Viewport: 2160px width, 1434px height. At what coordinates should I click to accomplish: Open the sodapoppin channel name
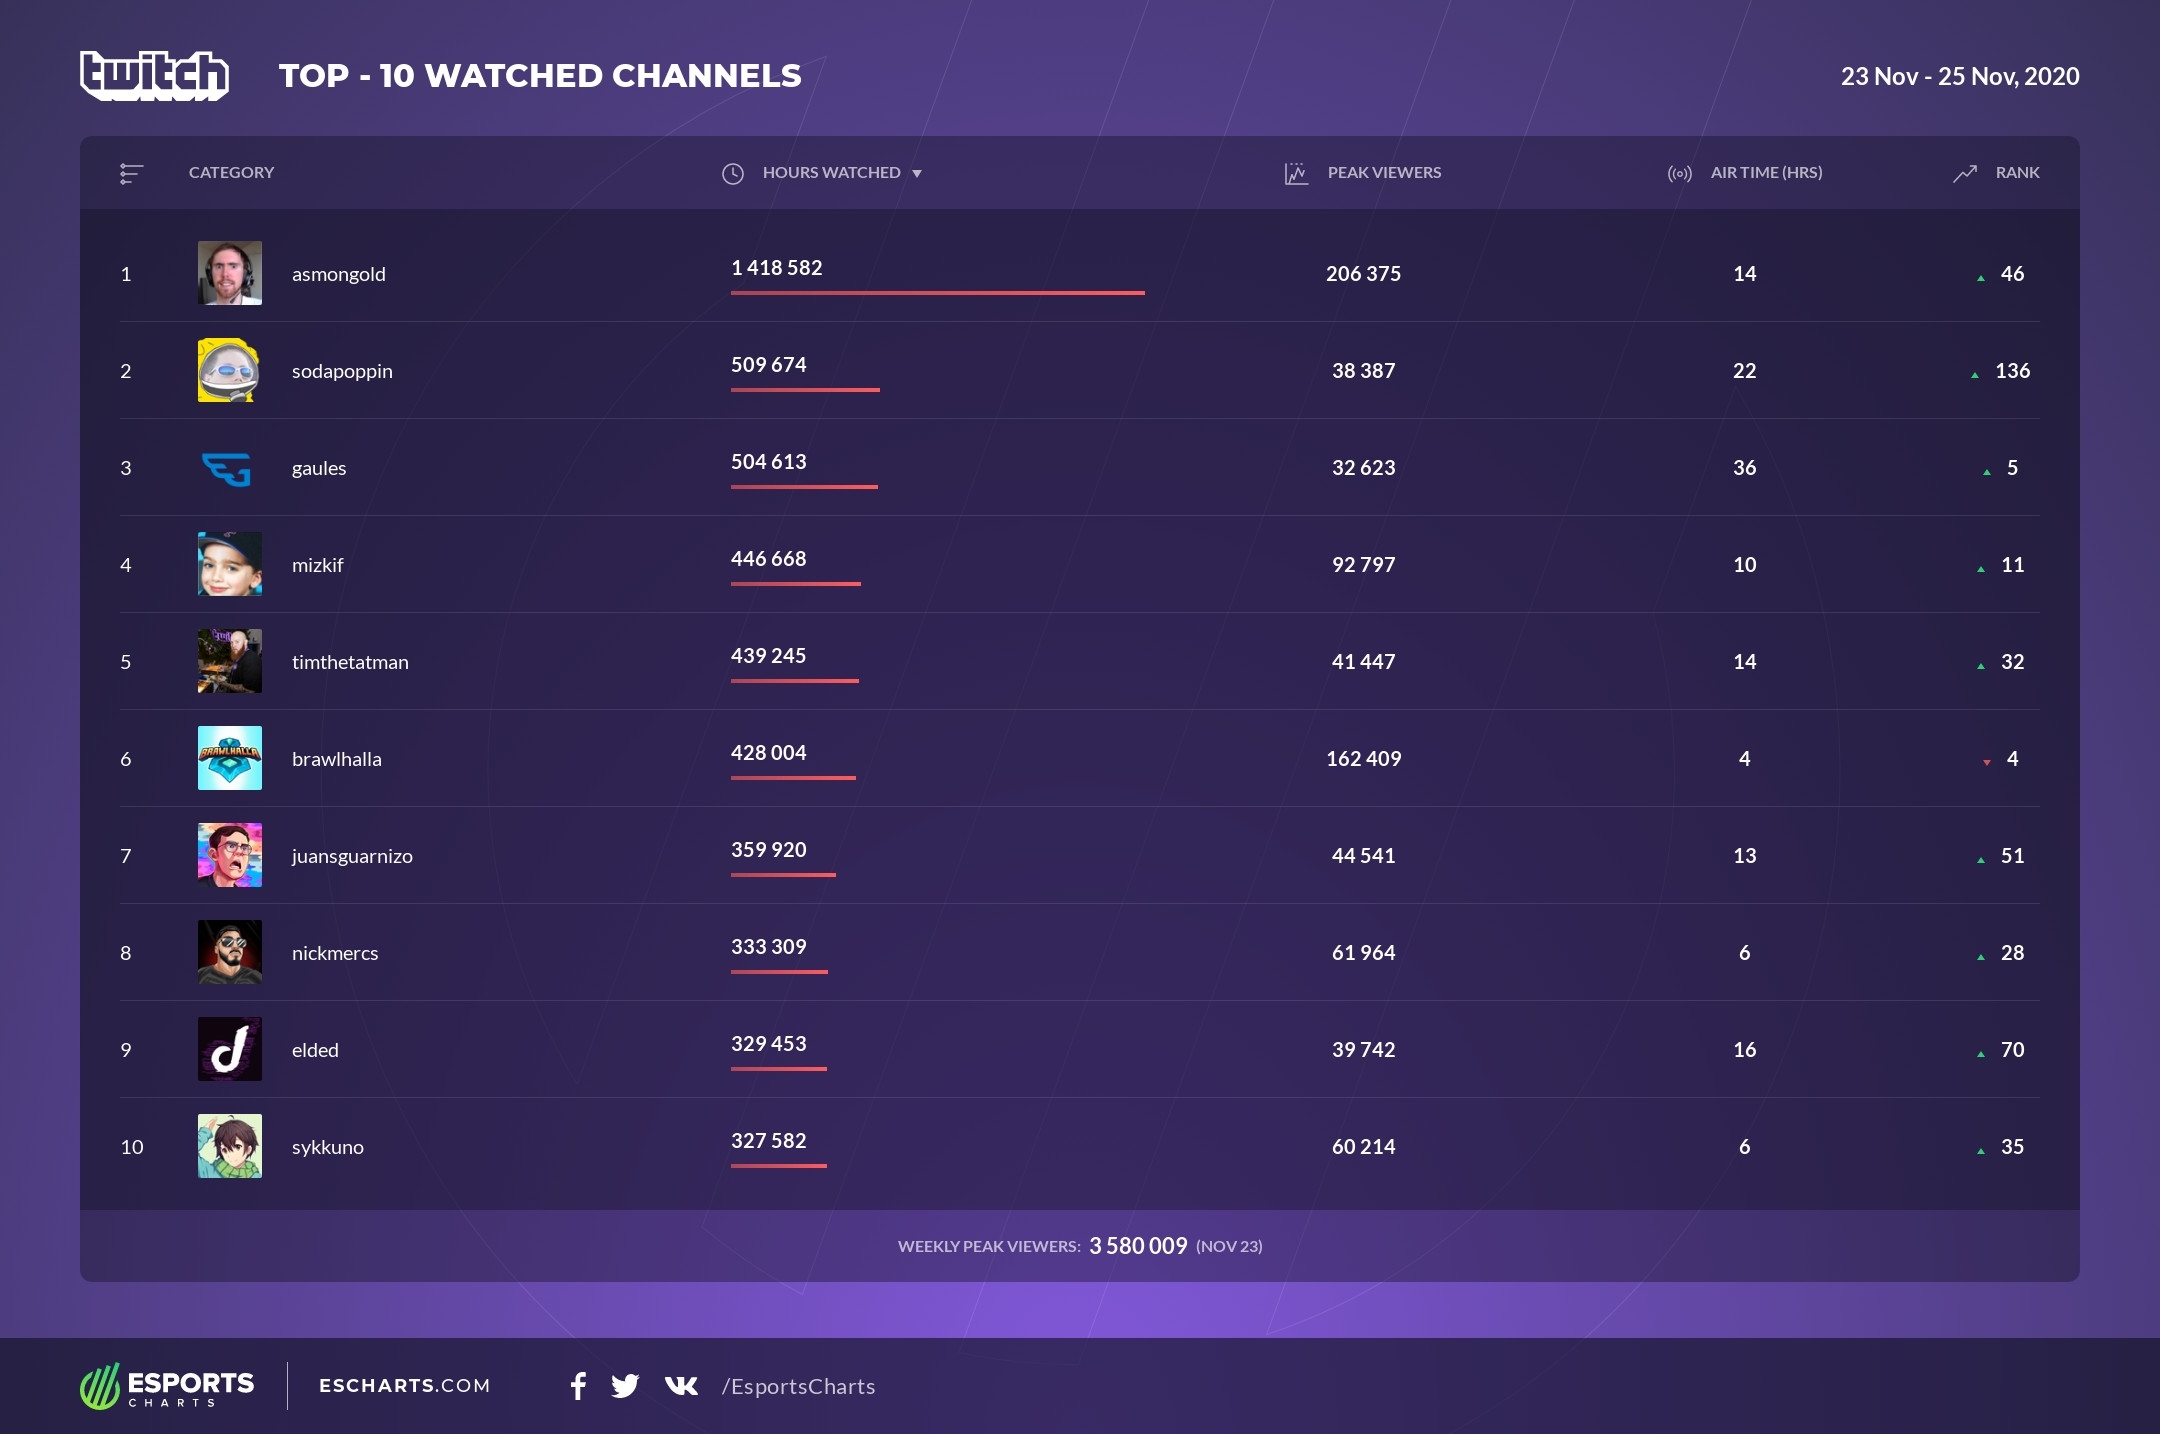point(342,371)
